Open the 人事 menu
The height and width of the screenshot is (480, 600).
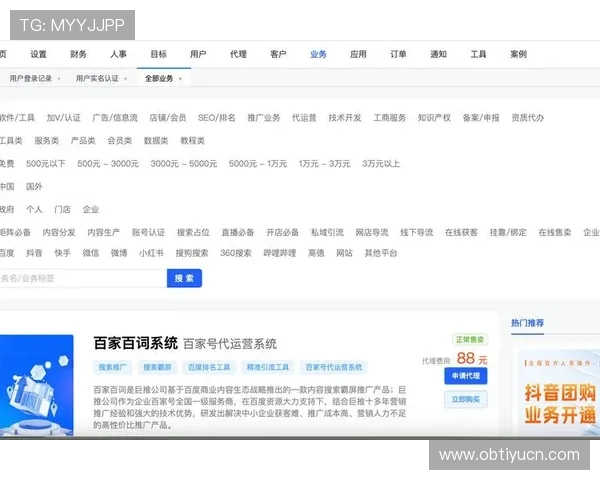tap(118, 54)
